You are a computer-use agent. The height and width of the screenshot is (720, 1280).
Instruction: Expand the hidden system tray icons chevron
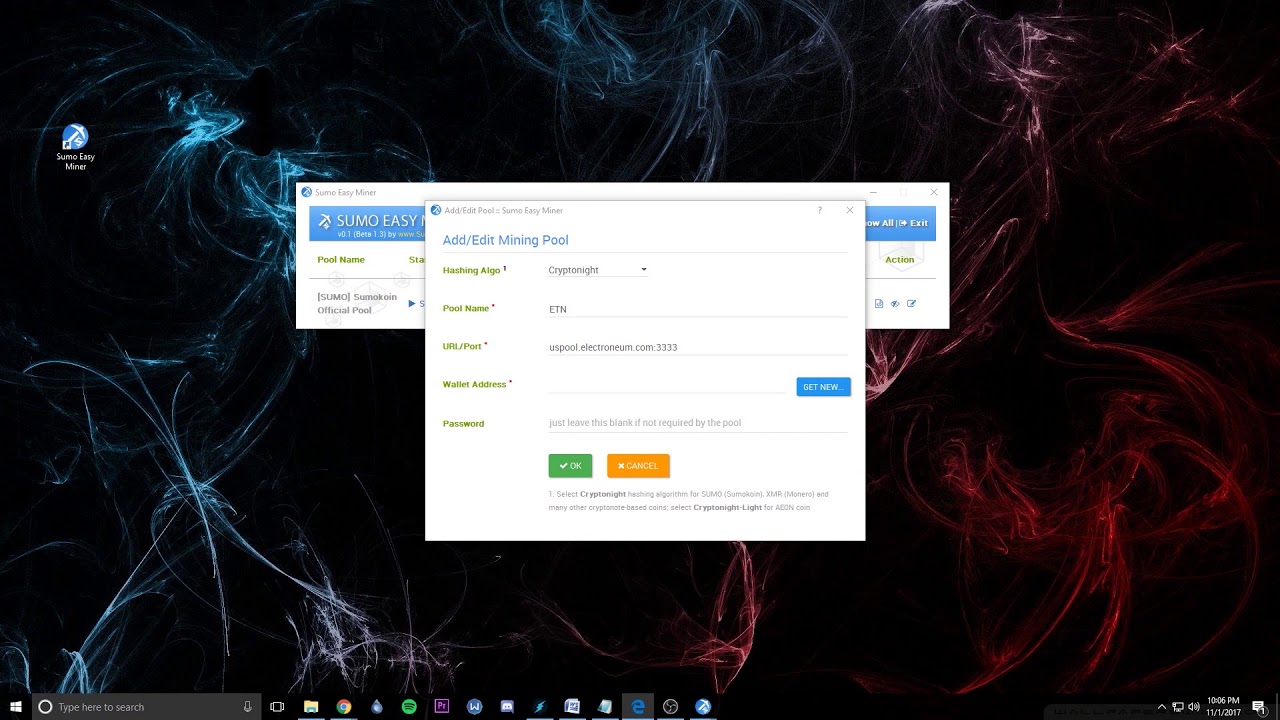coord(1162,707)
